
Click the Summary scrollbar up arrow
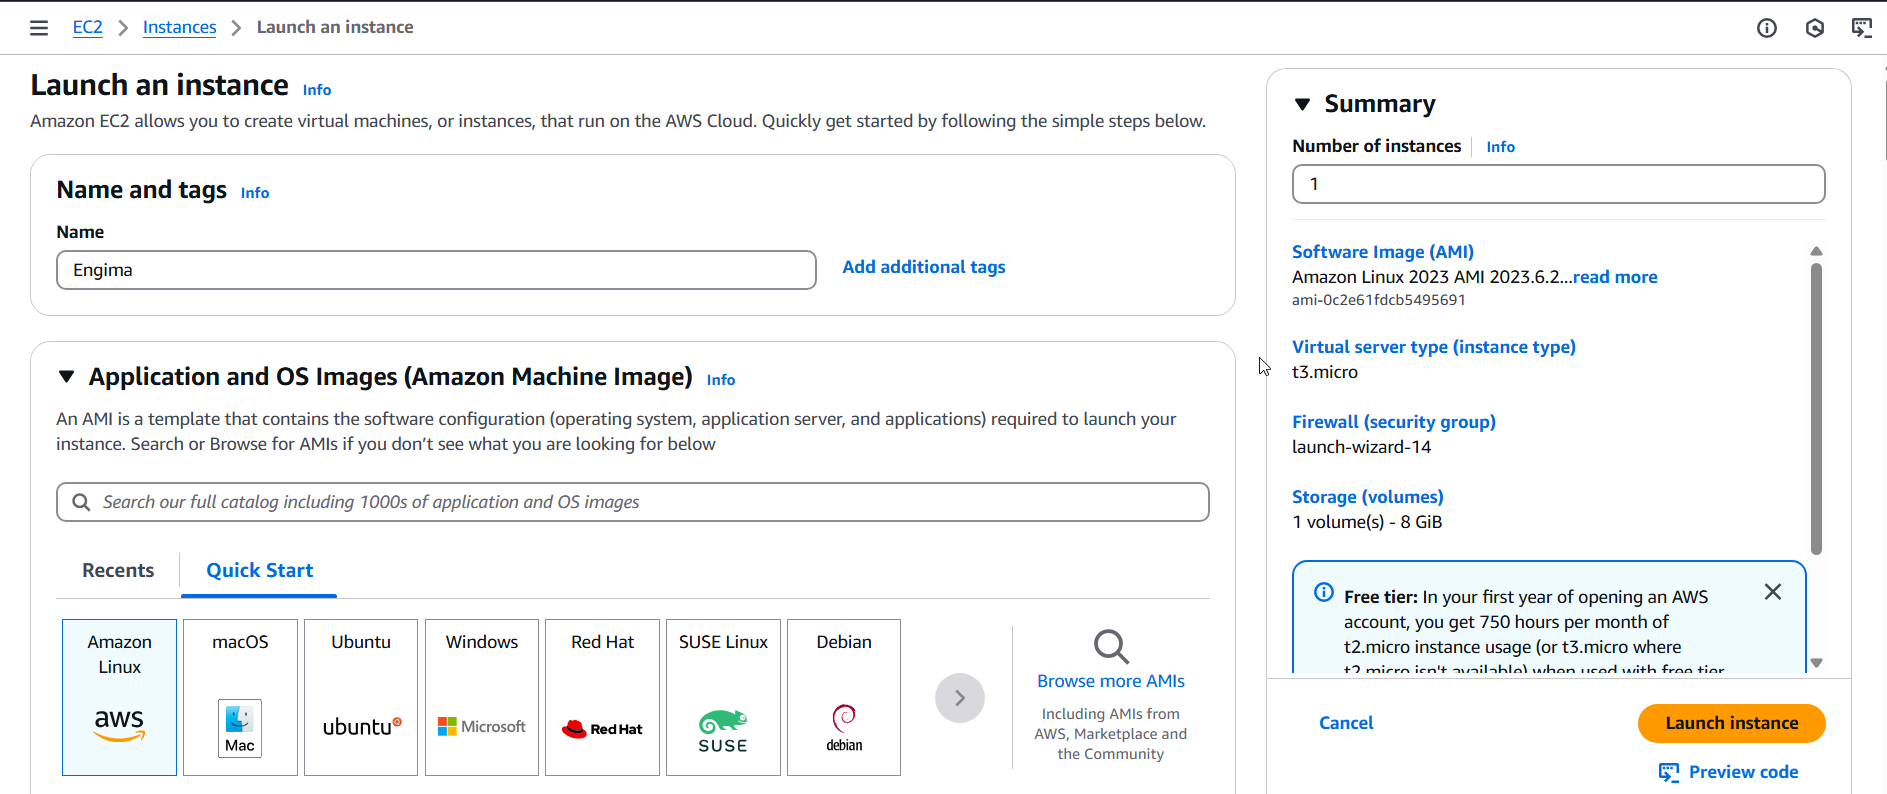tap(1816, 251)
